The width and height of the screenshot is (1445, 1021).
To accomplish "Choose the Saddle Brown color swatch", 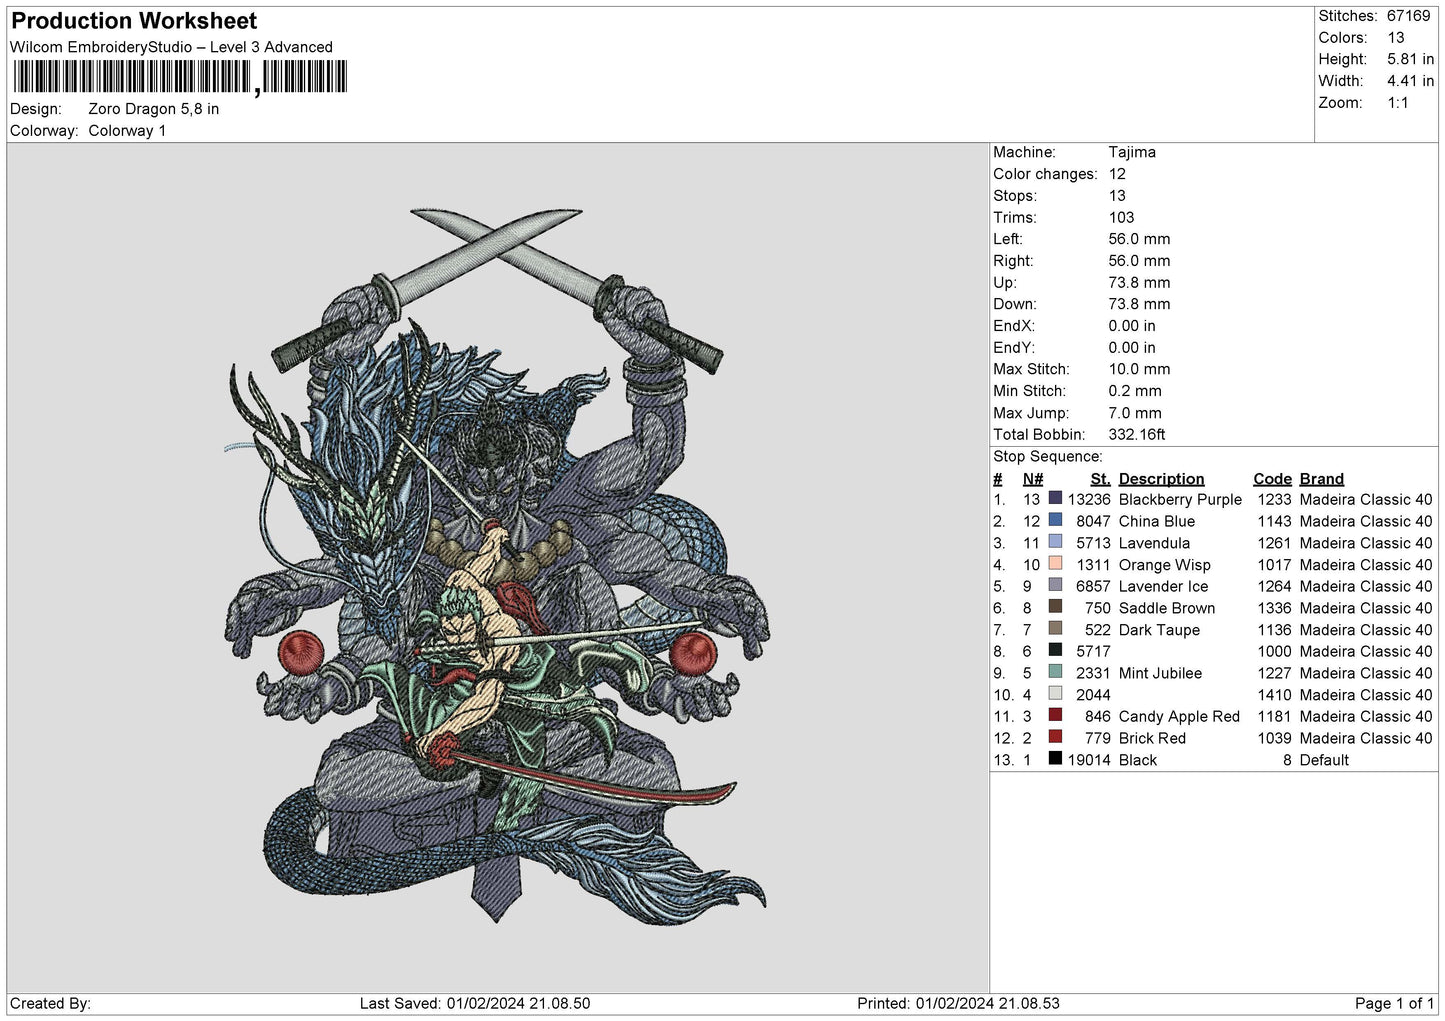I will (x=1055, y=607).
